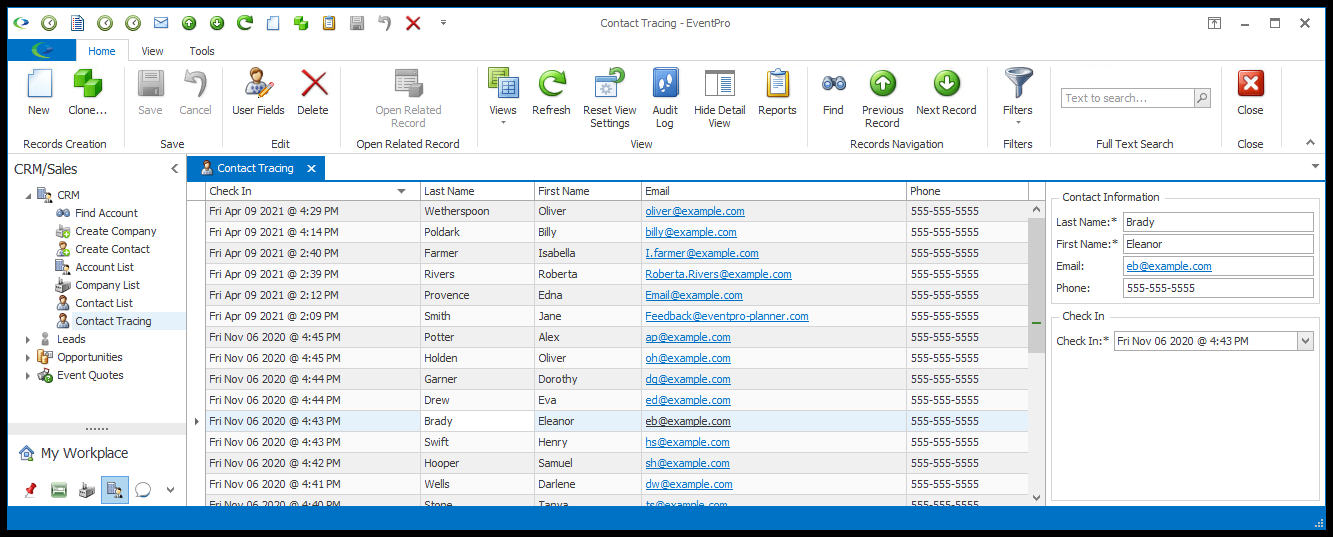Click the Save button in the ribbon

tap(150, 93)
